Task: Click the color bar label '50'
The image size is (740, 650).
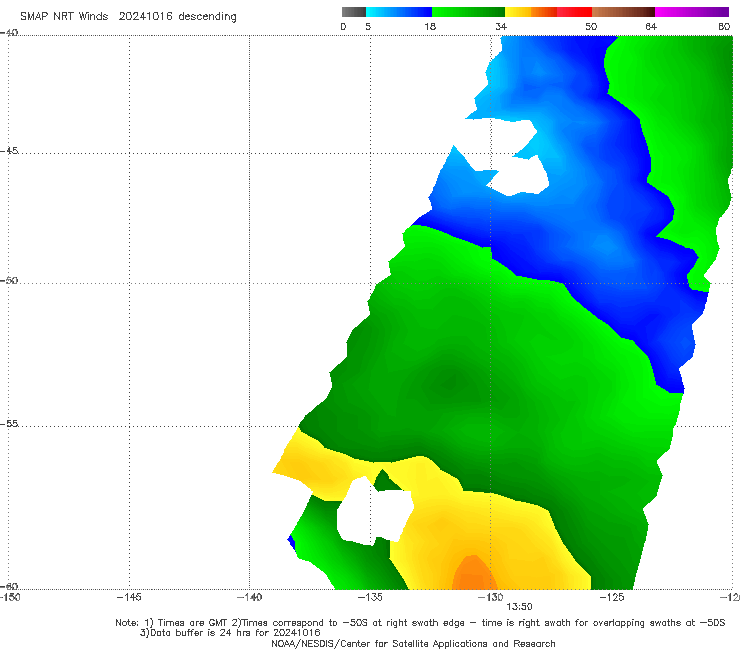Action: coord(591,26)
